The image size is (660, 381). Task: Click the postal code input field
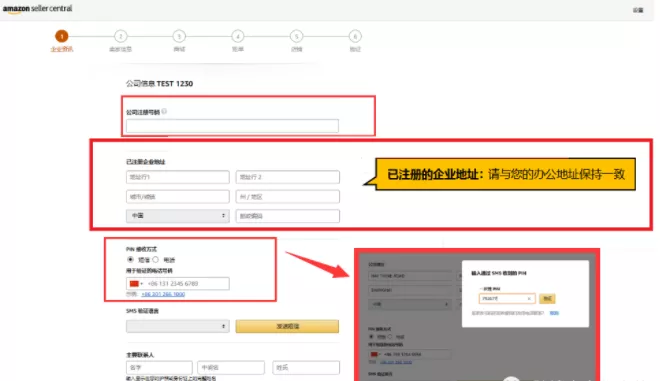(x=287, y=216)
